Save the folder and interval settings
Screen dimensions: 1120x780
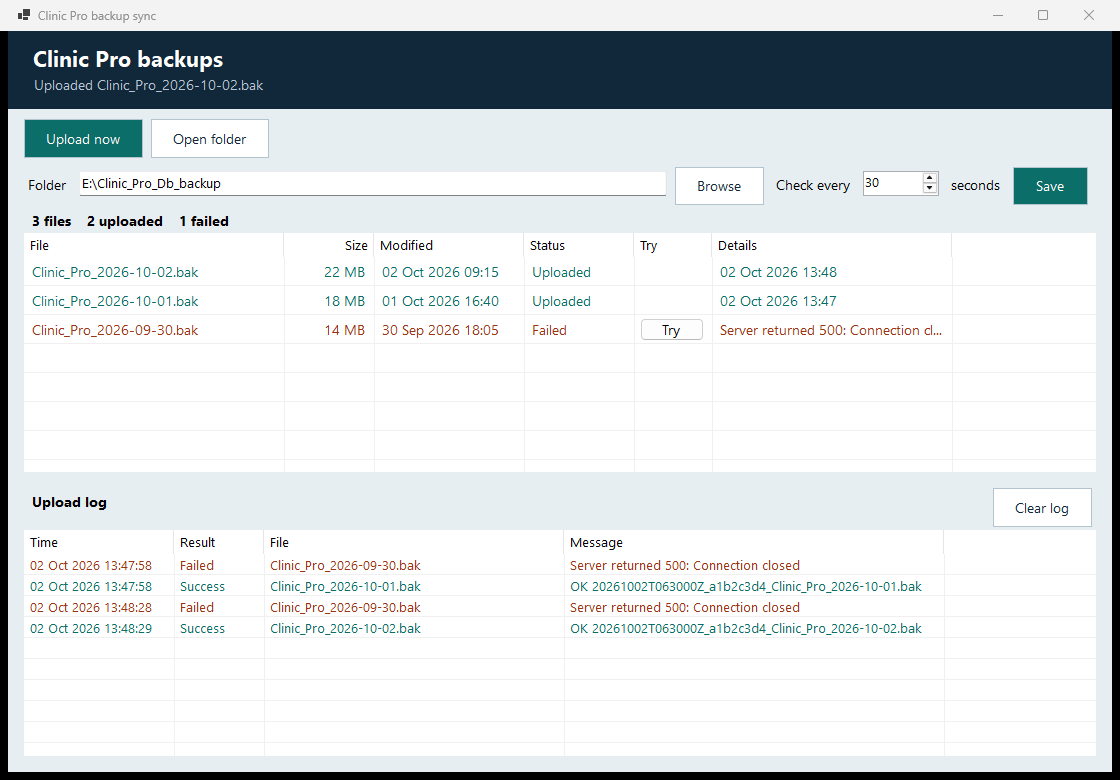pyautogui.click(x=1050, y=186)
